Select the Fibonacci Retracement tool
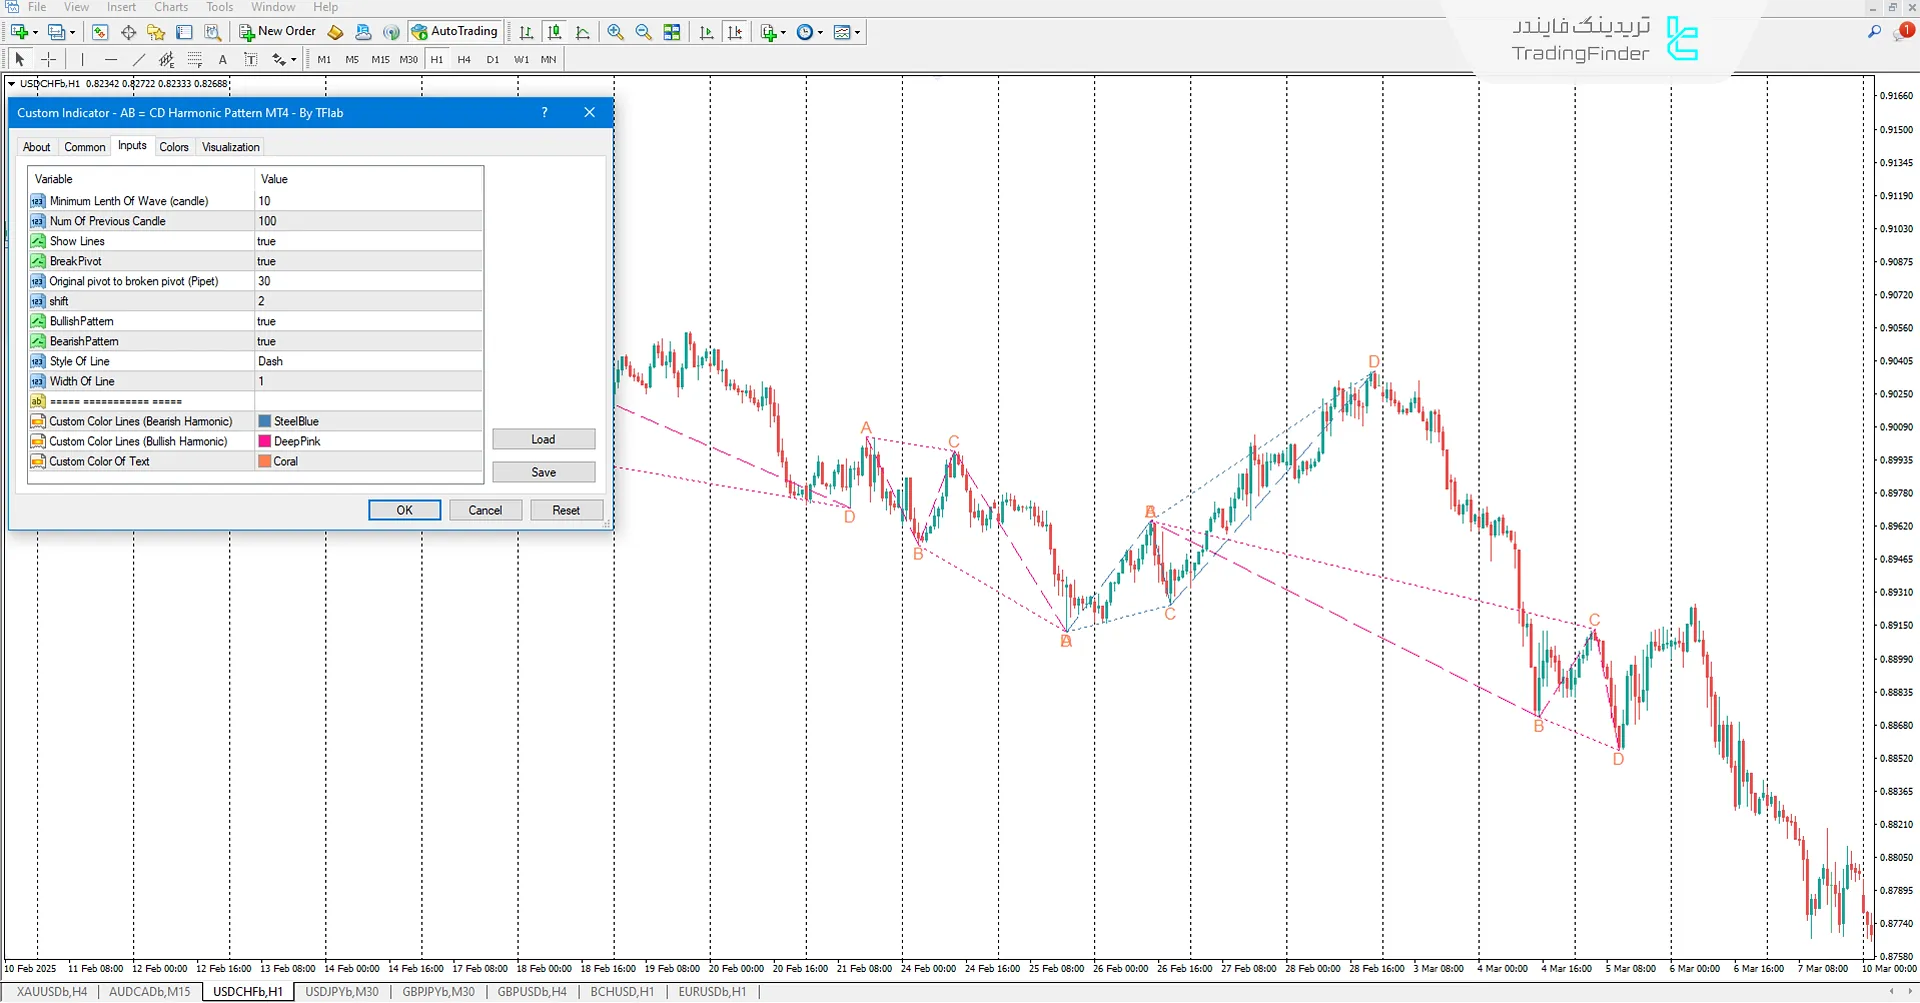Image resolution: width=1920 pixels, height=1003 pixels. pos(195,60)
